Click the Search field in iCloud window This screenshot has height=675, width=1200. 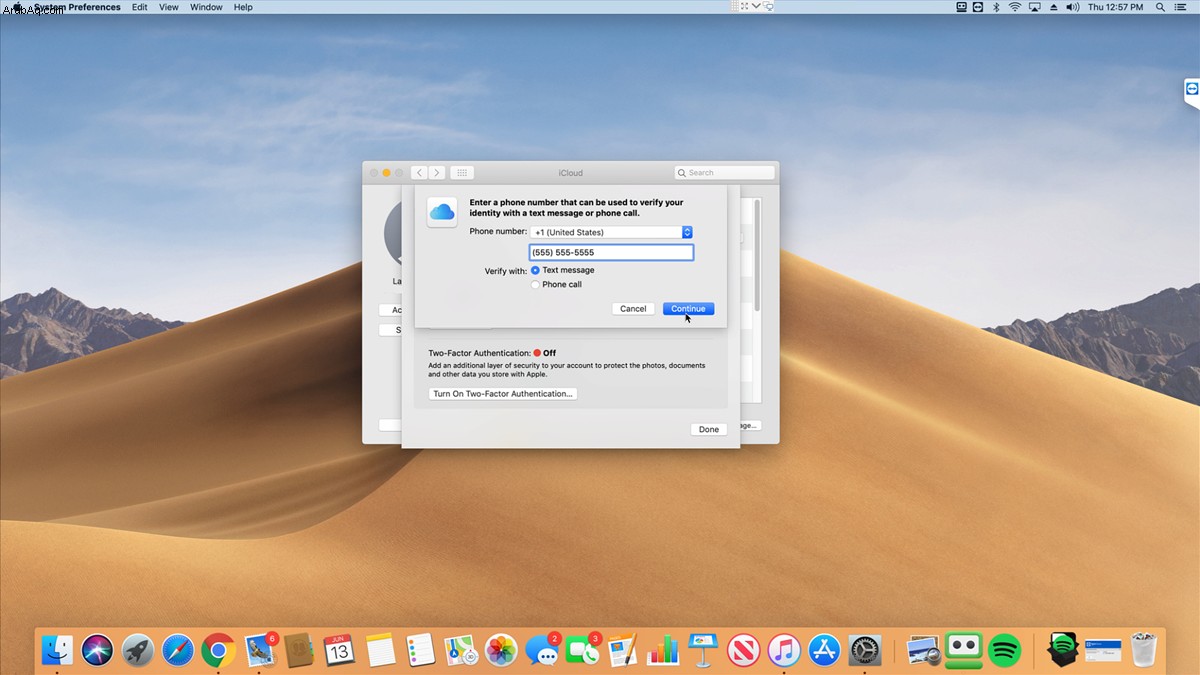[724, 173]
